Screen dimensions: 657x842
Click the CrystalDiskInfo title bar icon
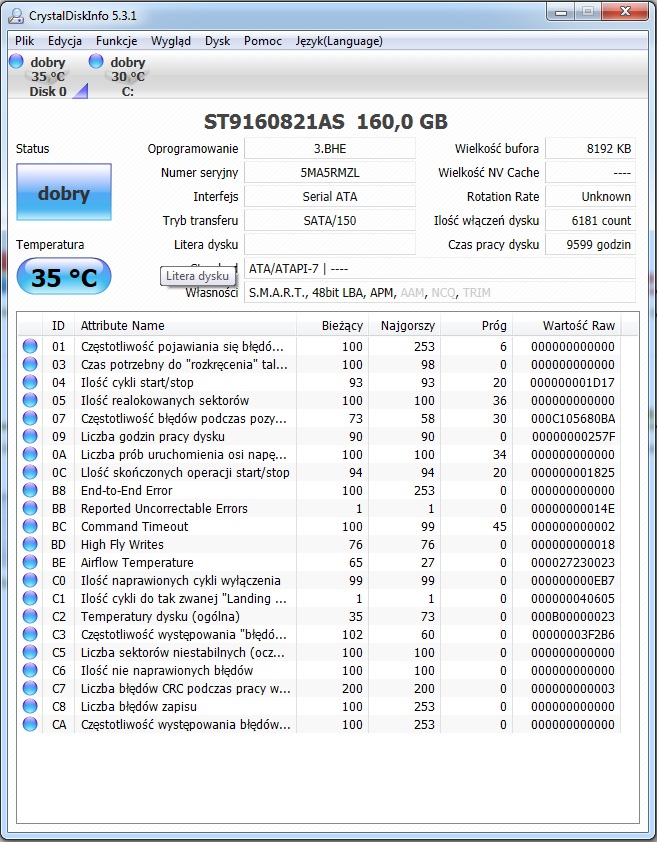click(x=16, y=16)
